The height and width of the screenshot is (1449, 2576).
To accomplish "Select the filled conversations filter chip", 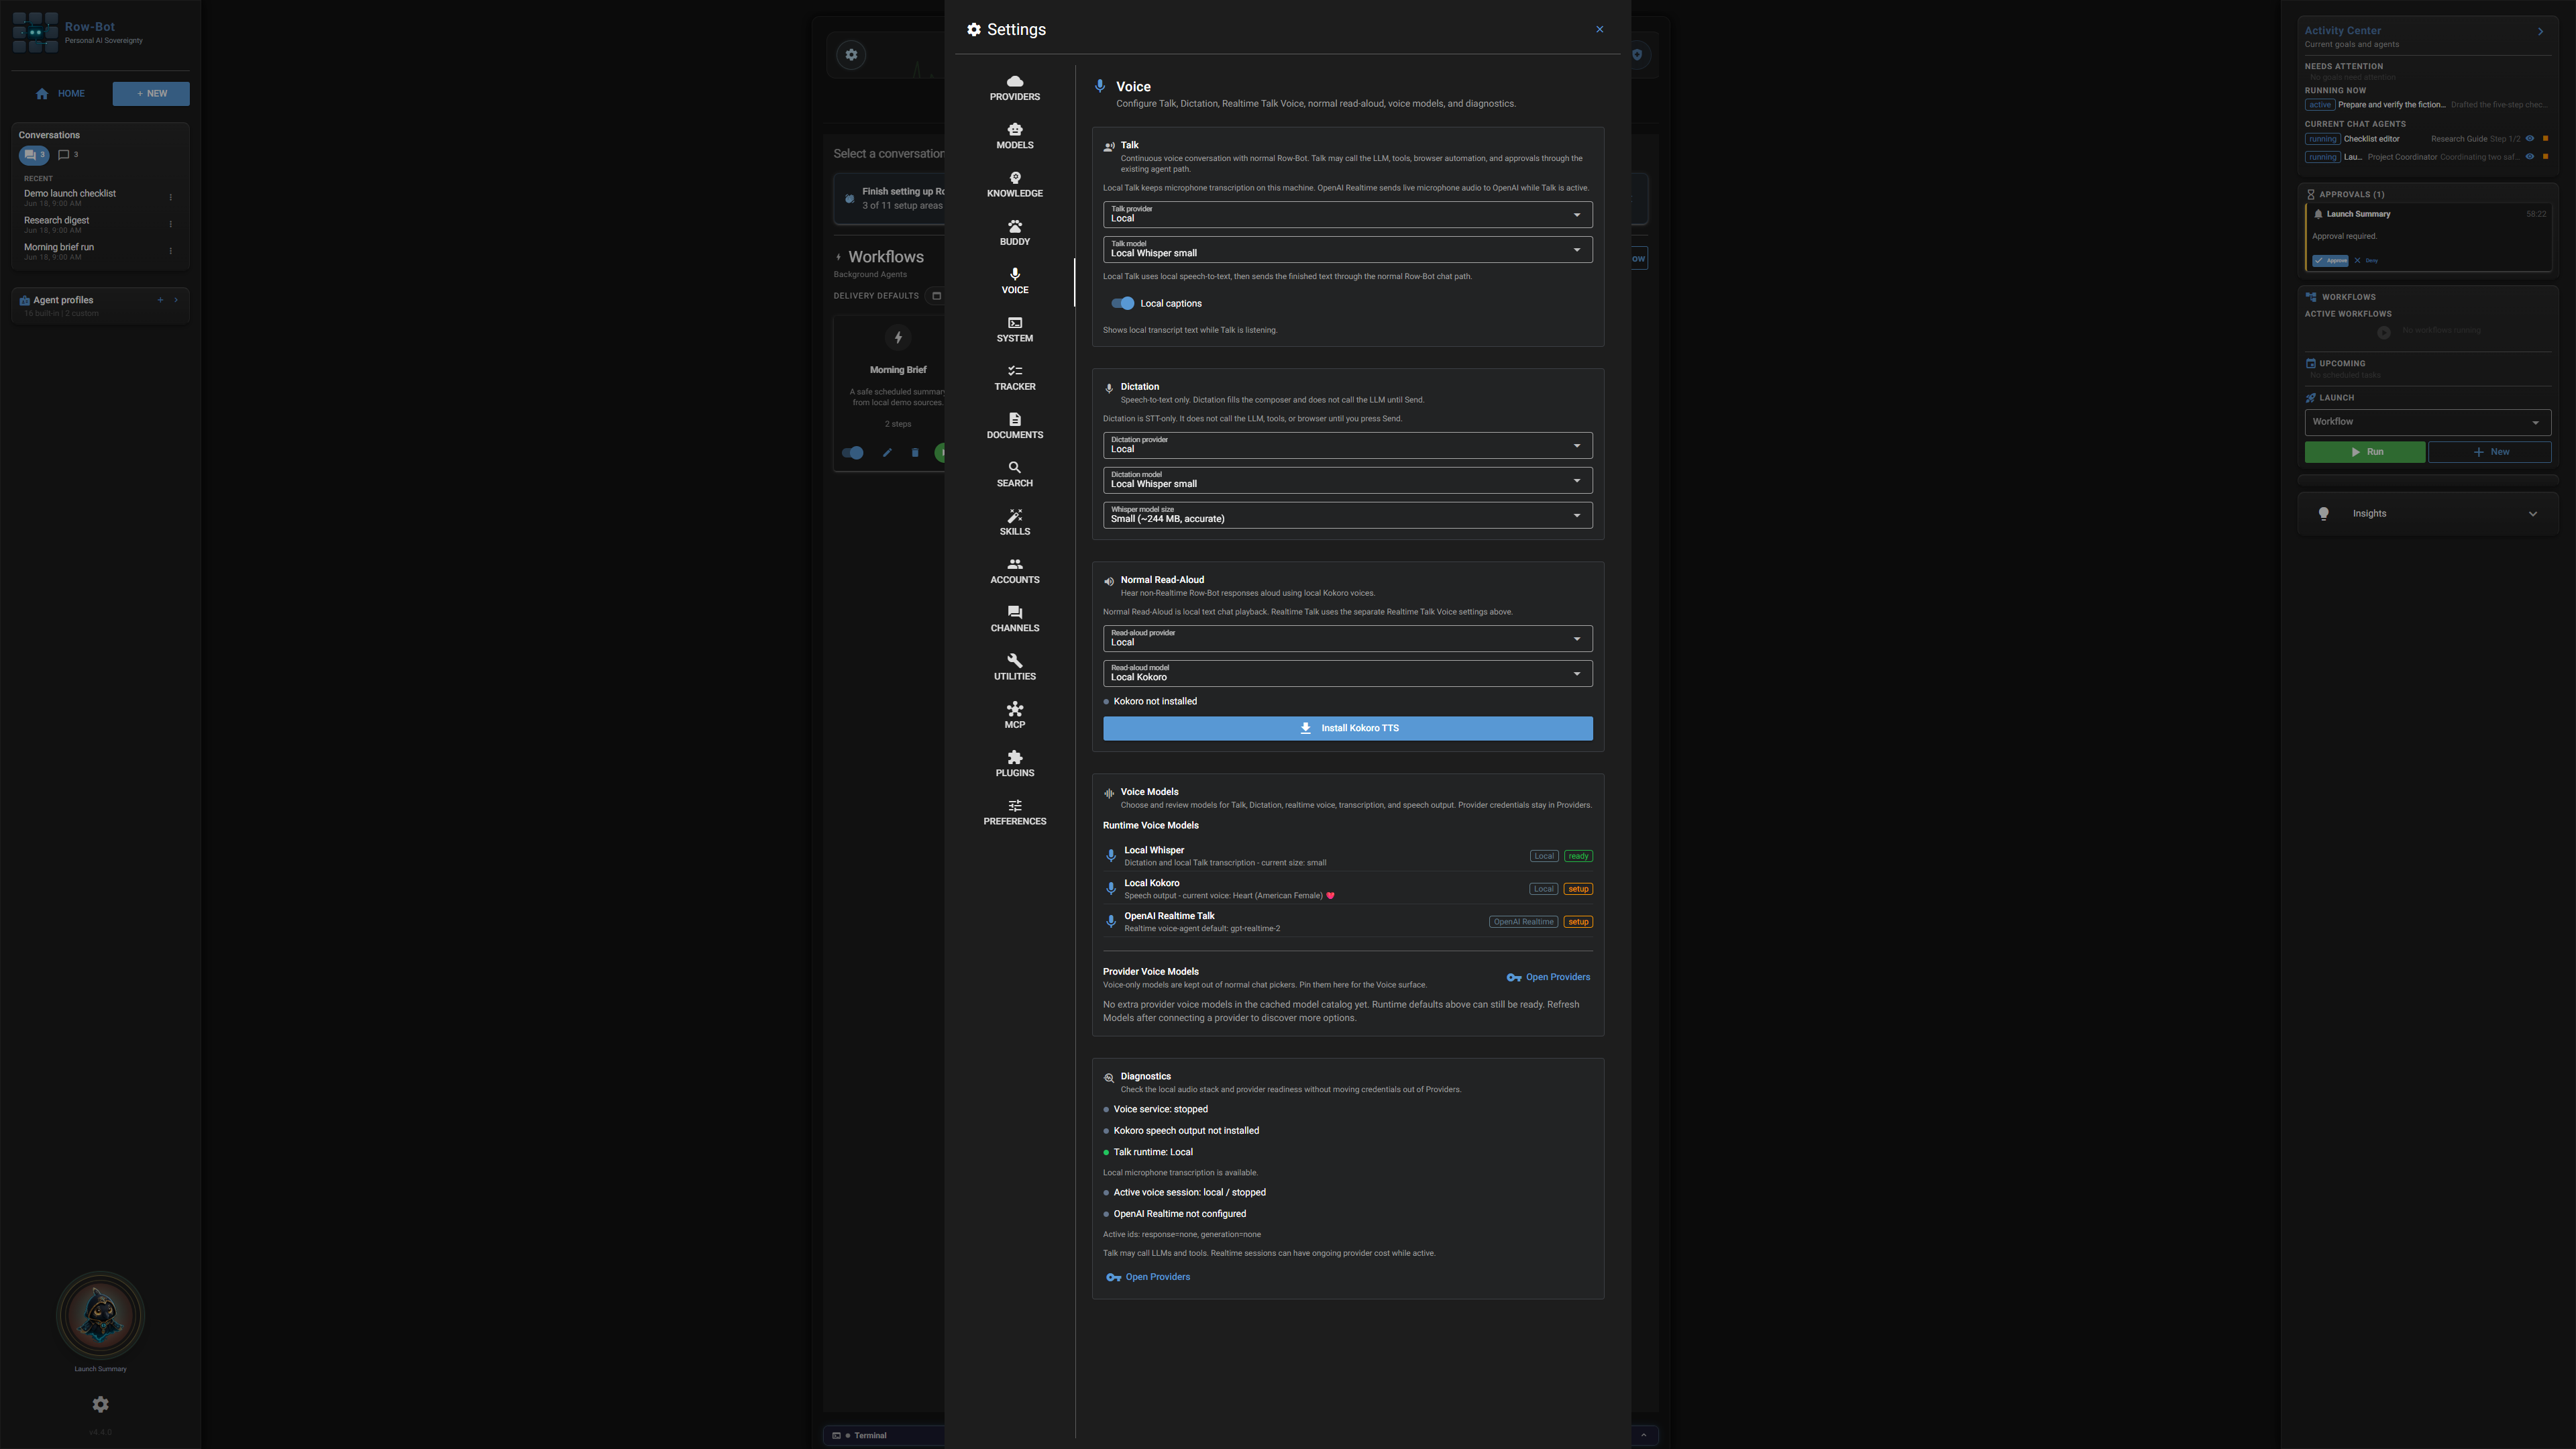I will (34, 155).
